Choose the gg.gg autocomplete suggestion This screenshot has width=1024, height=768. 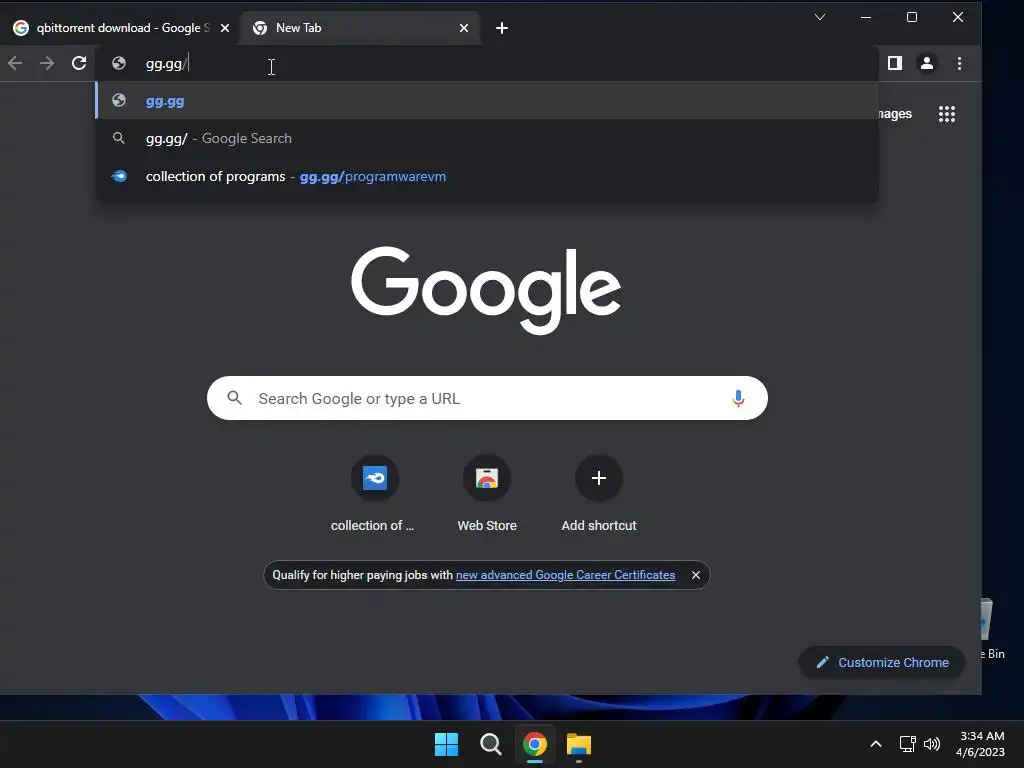click(487, 101)
